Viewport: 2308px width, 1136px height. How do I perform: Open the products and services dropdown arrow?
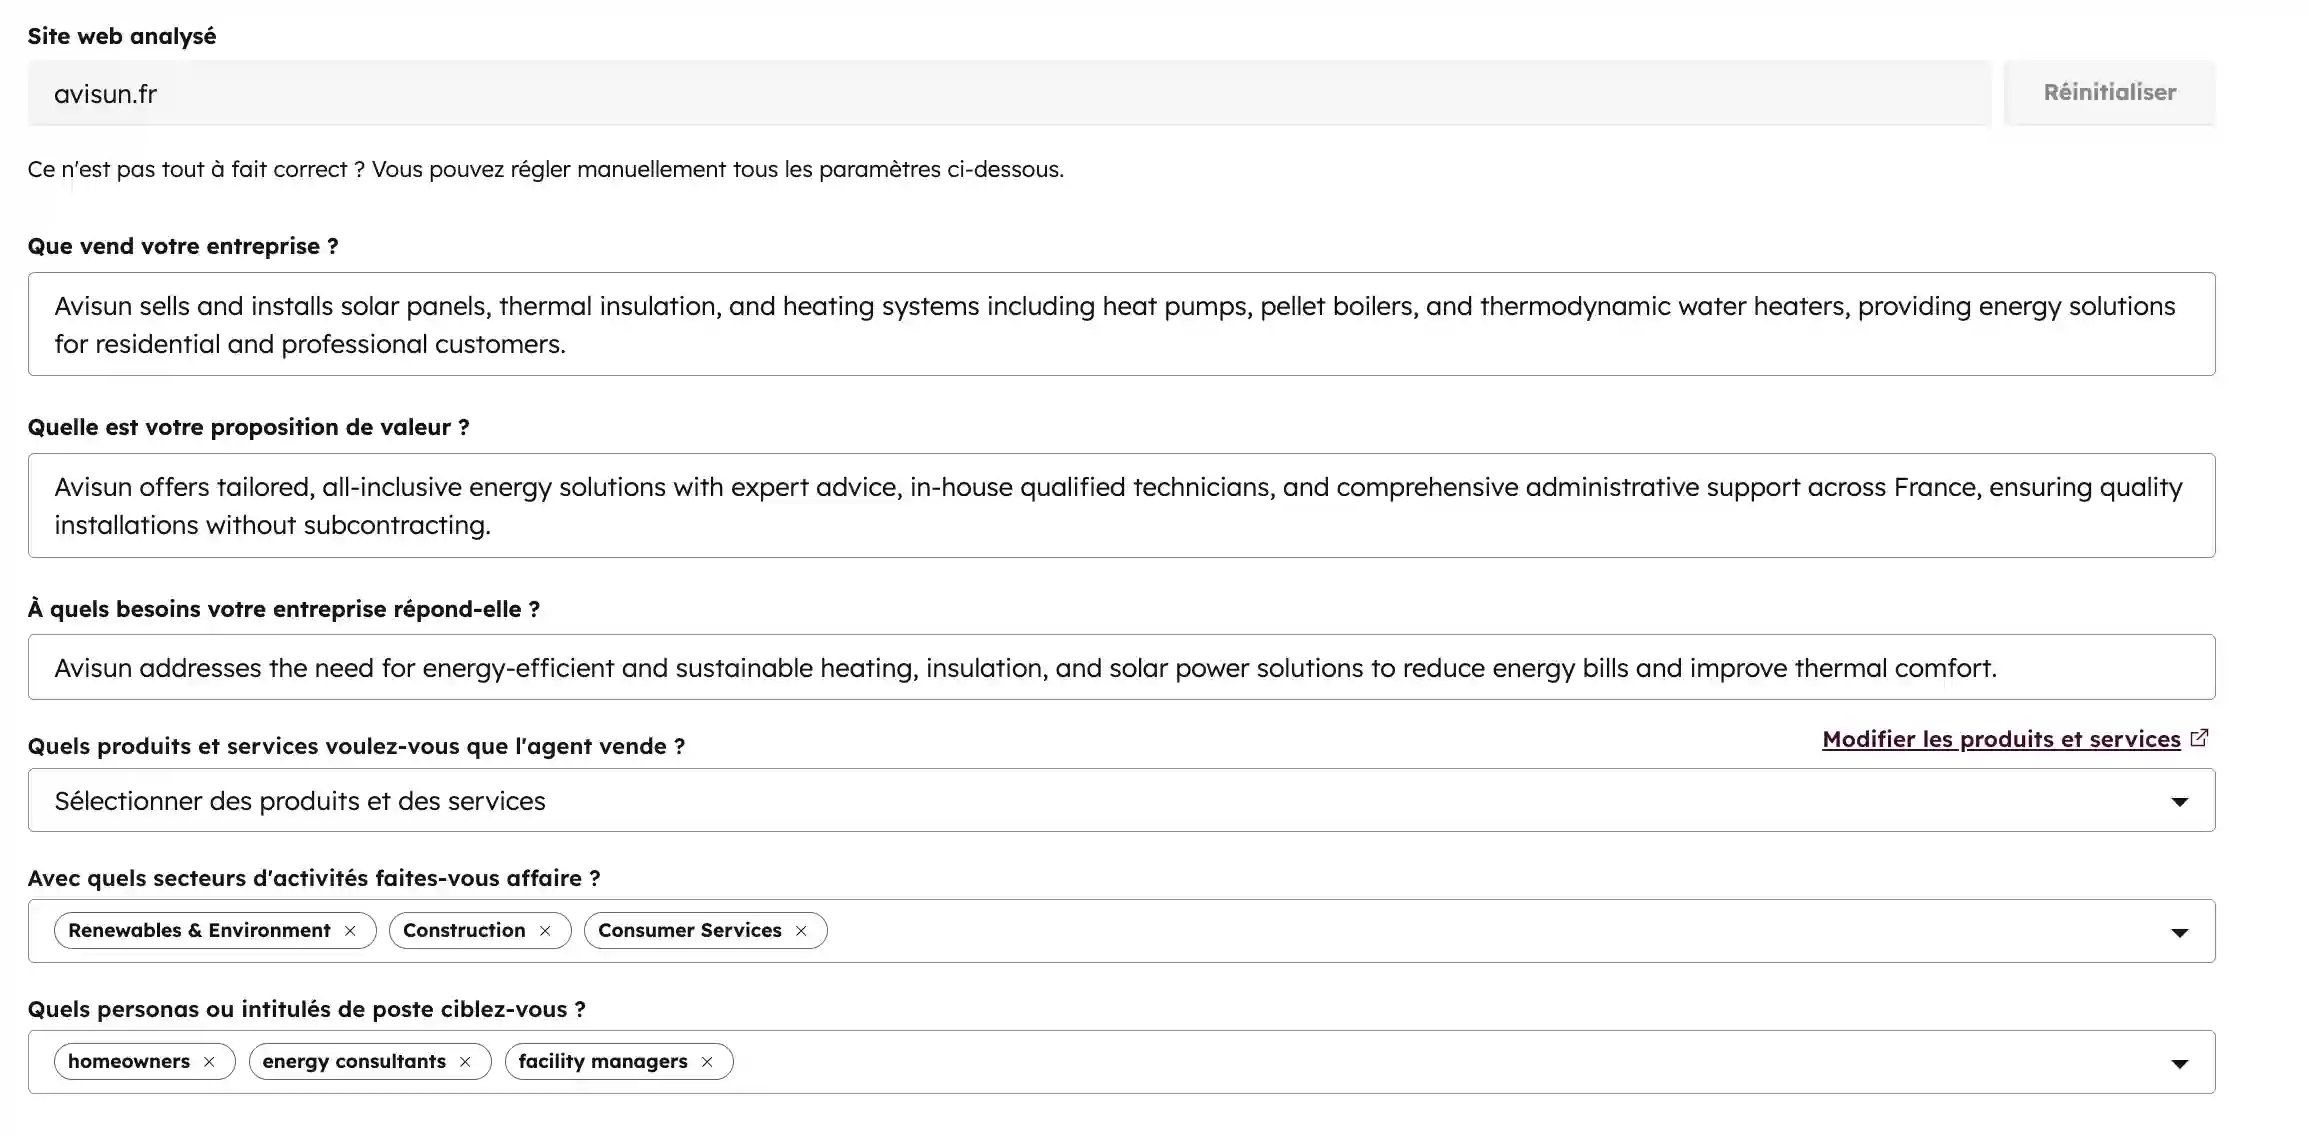click(x=2179, y=802)
